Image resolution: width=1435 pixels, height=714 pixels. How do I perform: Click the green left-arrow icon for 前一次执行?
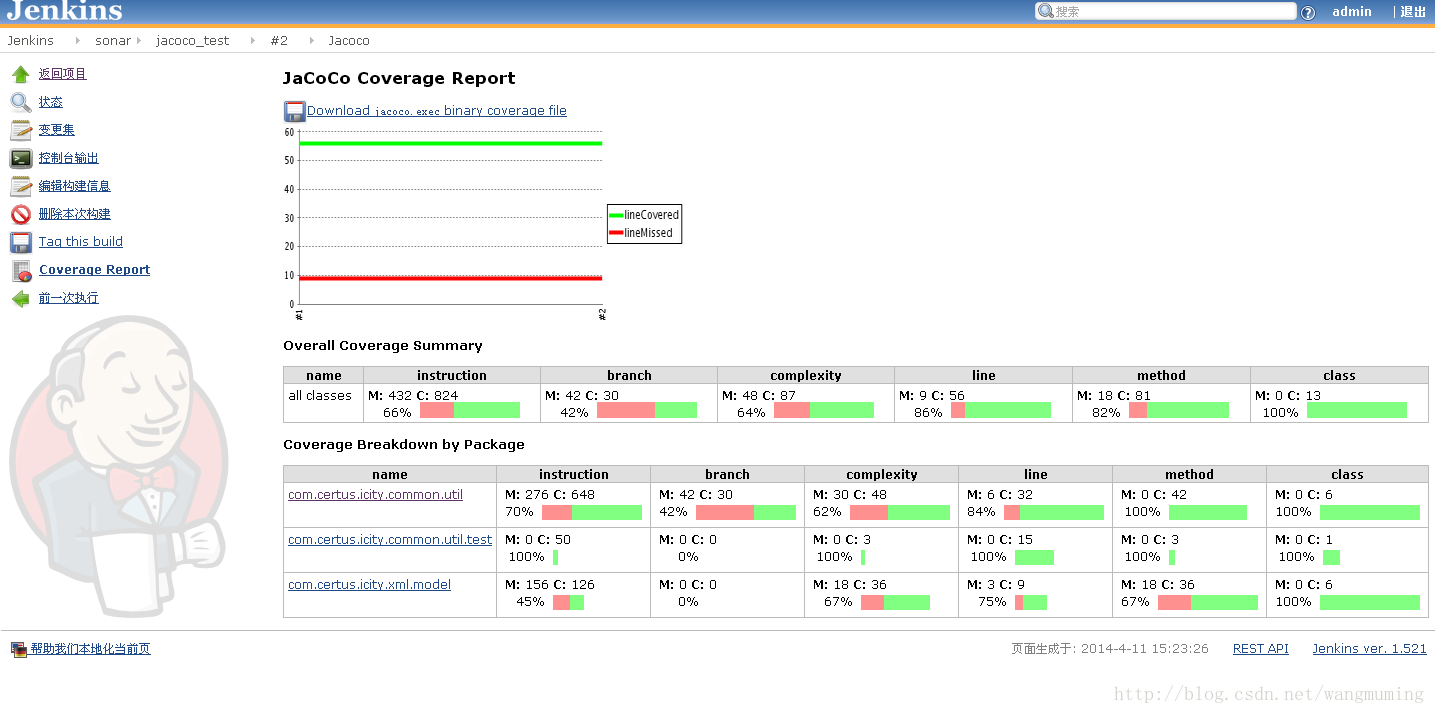tap(21, 298)
